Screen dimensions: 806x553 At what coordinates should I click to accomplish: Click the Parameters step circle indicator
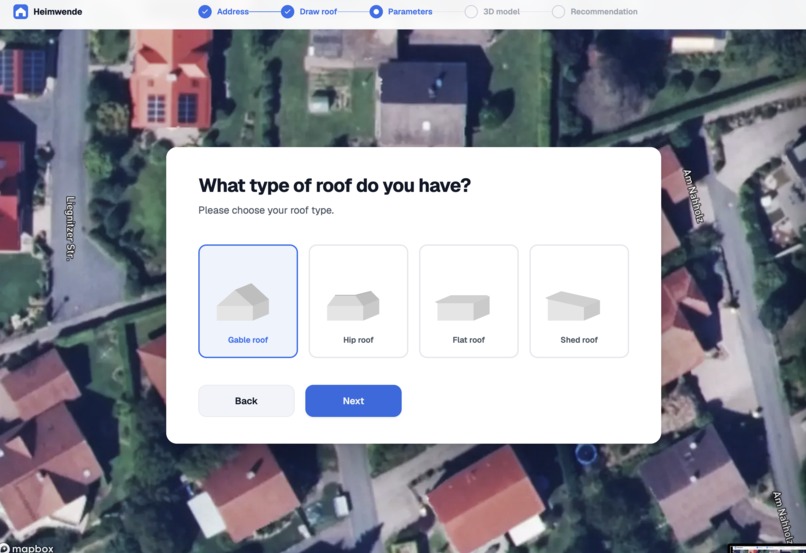click(x=376, y=11)
